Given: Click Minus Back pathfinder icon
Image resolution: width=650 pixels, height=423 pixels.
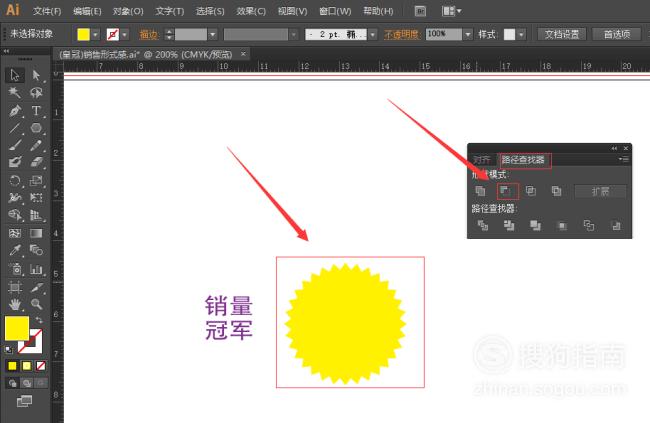Looking at the screenshot, I should 616,226.
